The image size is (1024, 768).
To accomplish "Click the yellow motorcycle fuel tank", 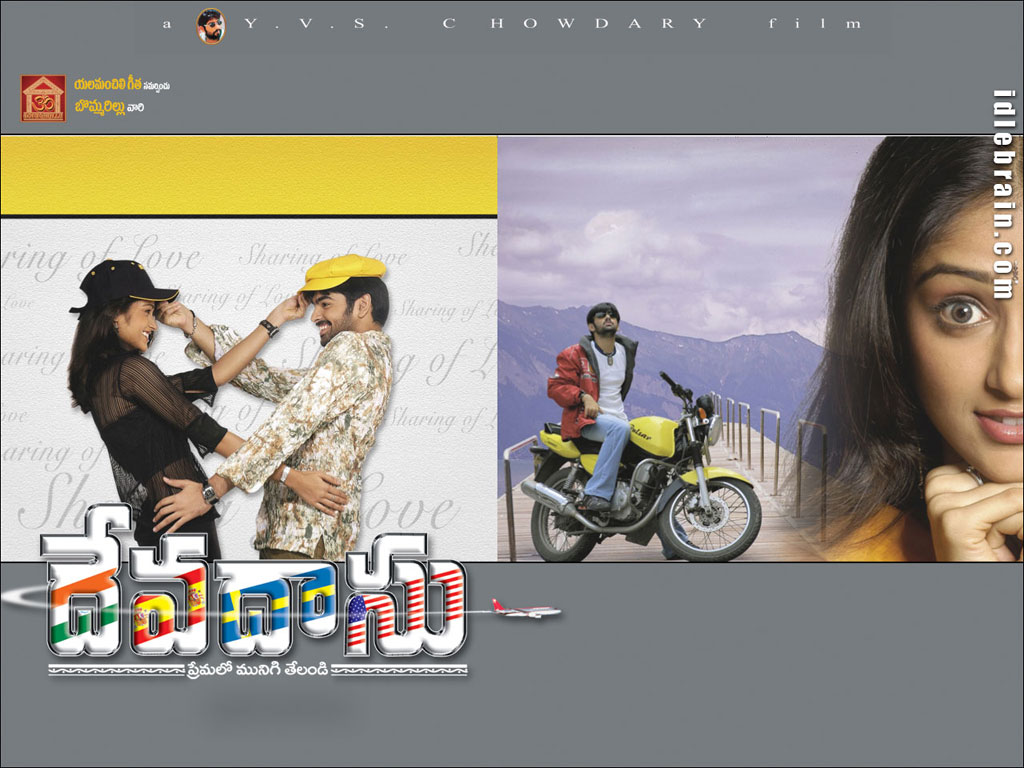I will [x=653, y=436].
